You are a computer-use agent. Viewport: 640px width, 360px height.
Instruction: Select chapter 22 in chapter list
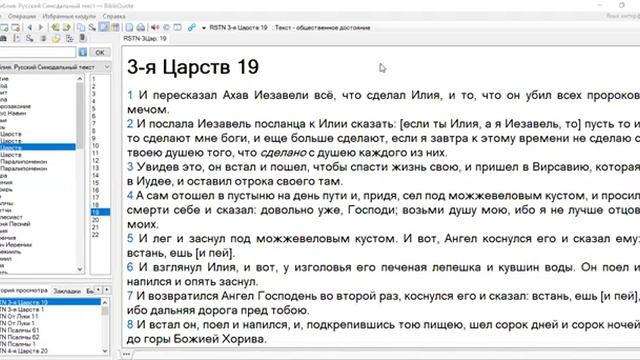[95, 235]
